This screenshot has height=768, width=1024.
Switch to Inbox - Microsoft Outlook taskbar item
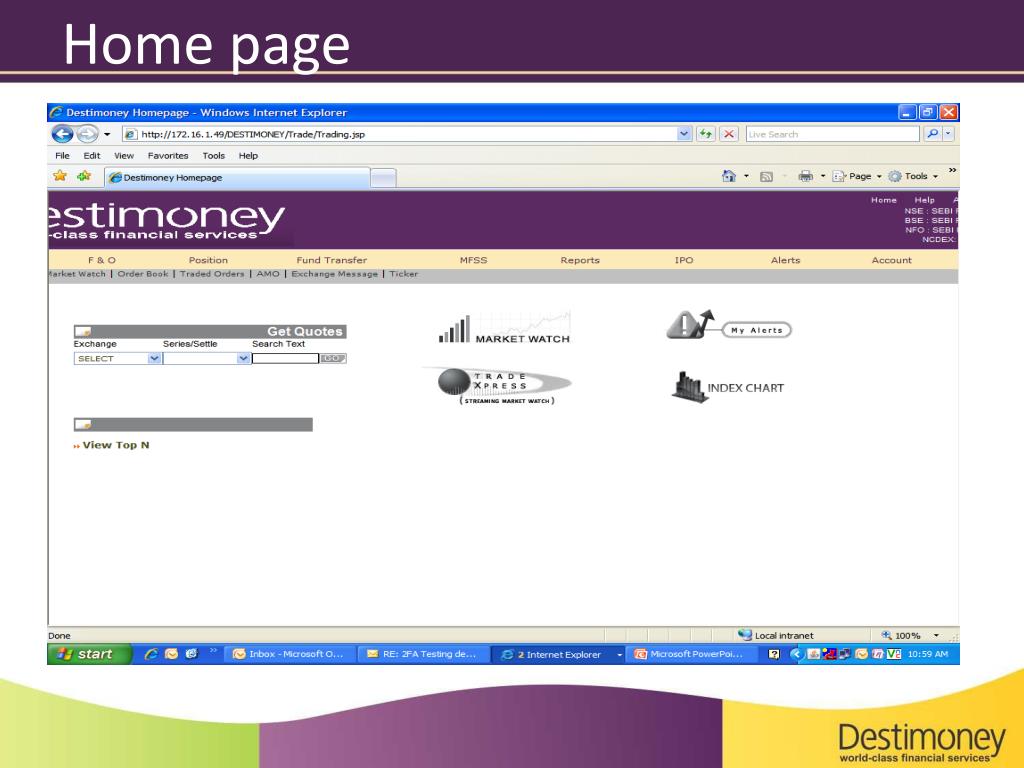click(x=290, y=654)
